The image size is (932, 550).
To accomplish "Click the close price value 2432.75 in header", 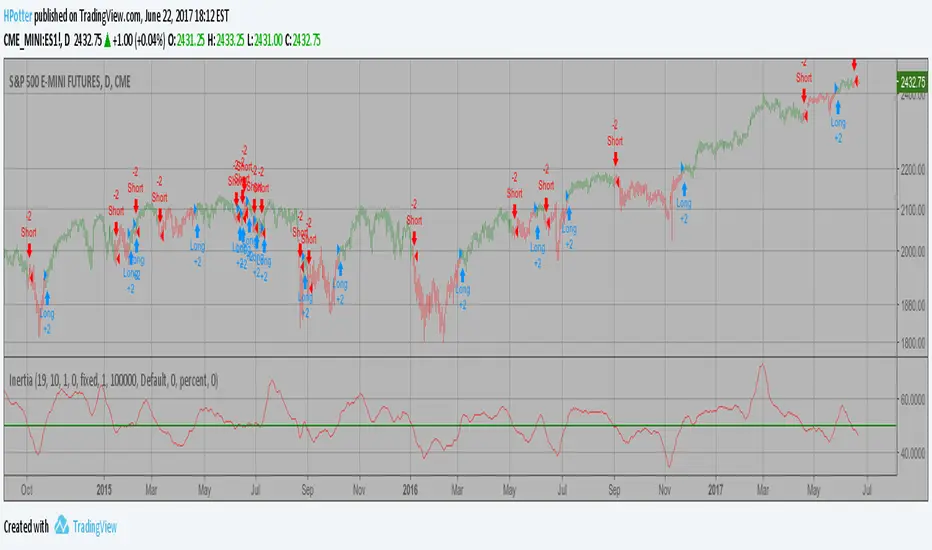I will click(x=307, y=40).
